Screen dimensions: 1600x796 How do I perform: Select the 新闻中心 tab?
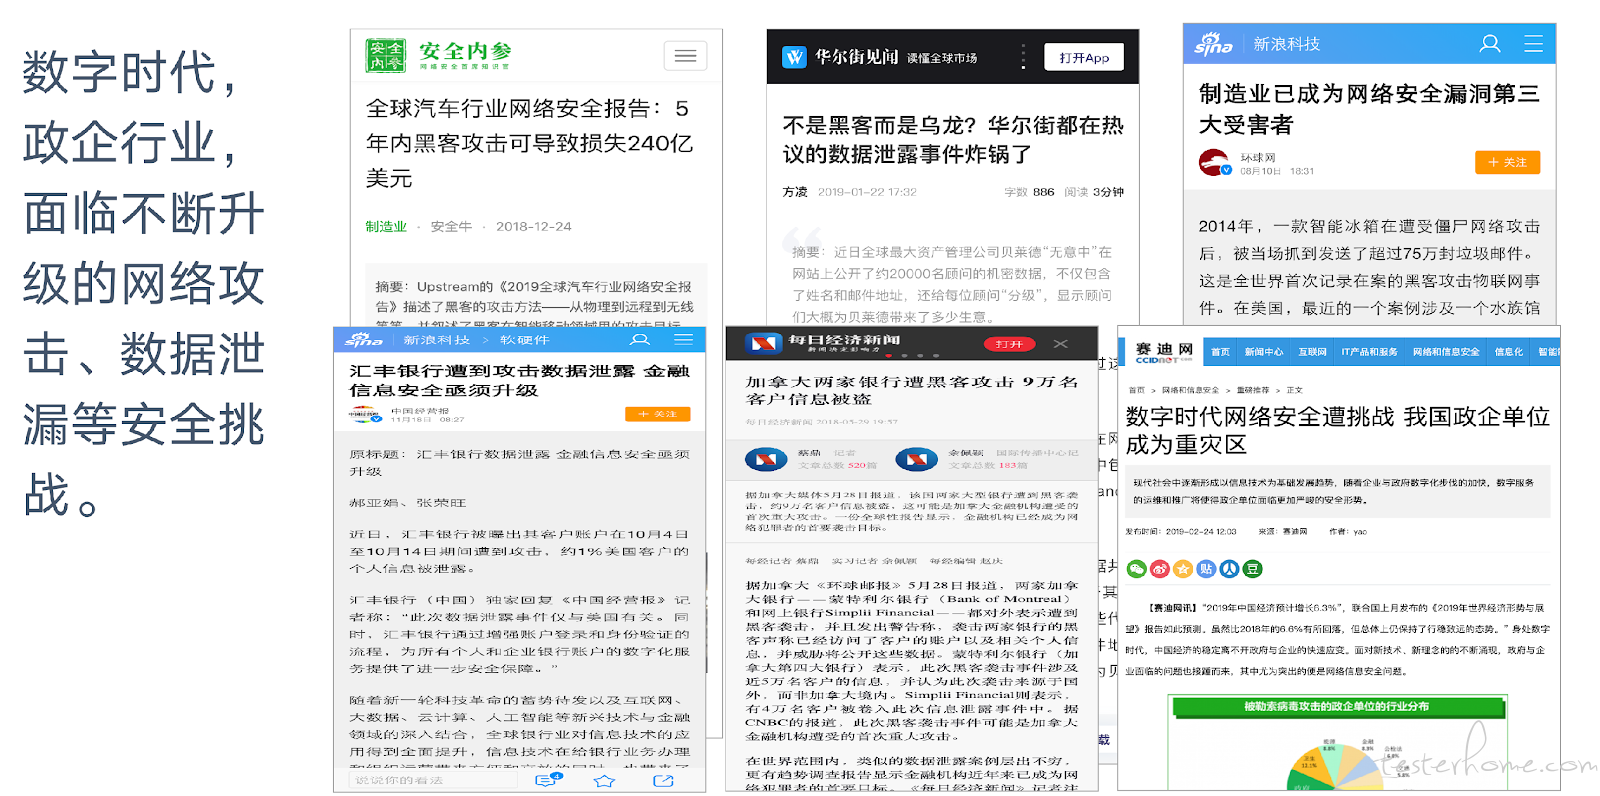pos(1263,352)
